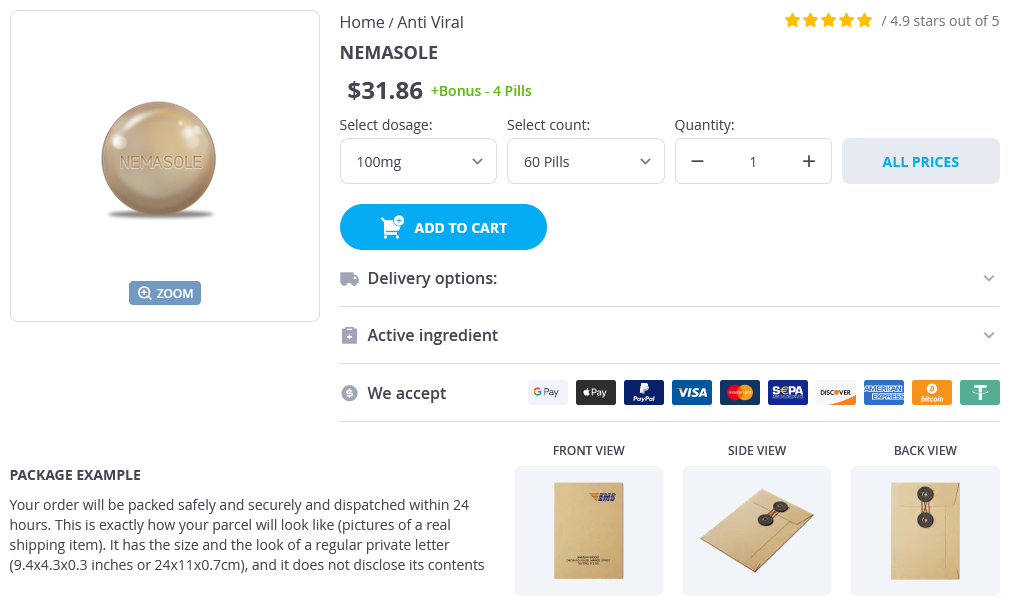Expand the Active ingredient section

click(669, 335)
